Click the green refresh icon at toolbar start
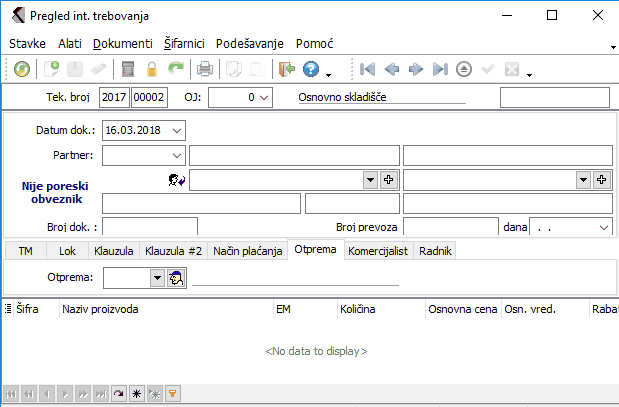 tap(22, 69)
